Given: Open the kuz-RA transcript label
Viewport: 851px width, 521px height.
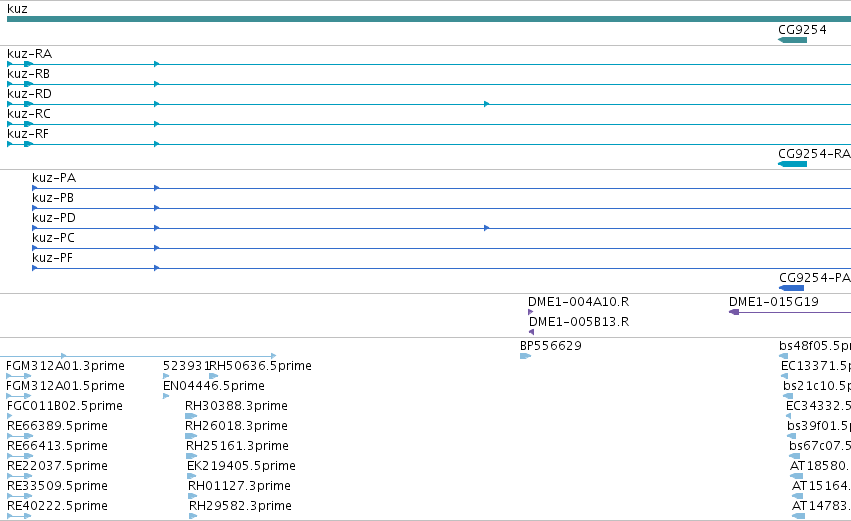Looking at the screenshot, I should click(x=29, y=54).
